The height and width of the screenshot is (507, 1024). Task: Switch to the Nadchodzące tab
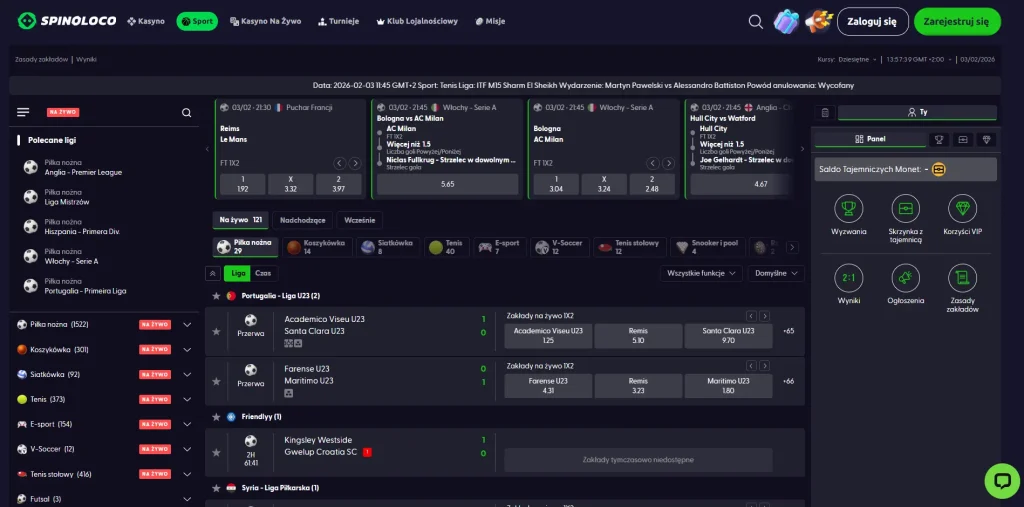pyautogui.click(x=302, y=220)
